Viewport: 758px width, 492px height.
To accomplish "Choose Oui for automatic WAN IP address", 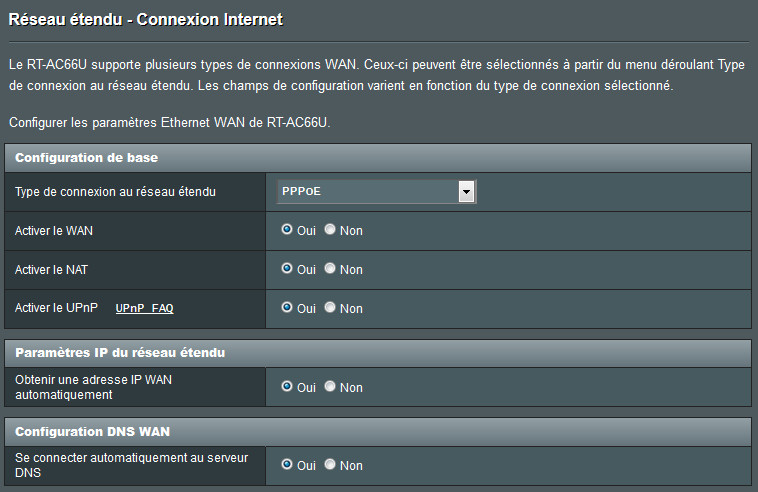I will pyautogui.click(x=287, y=386).
